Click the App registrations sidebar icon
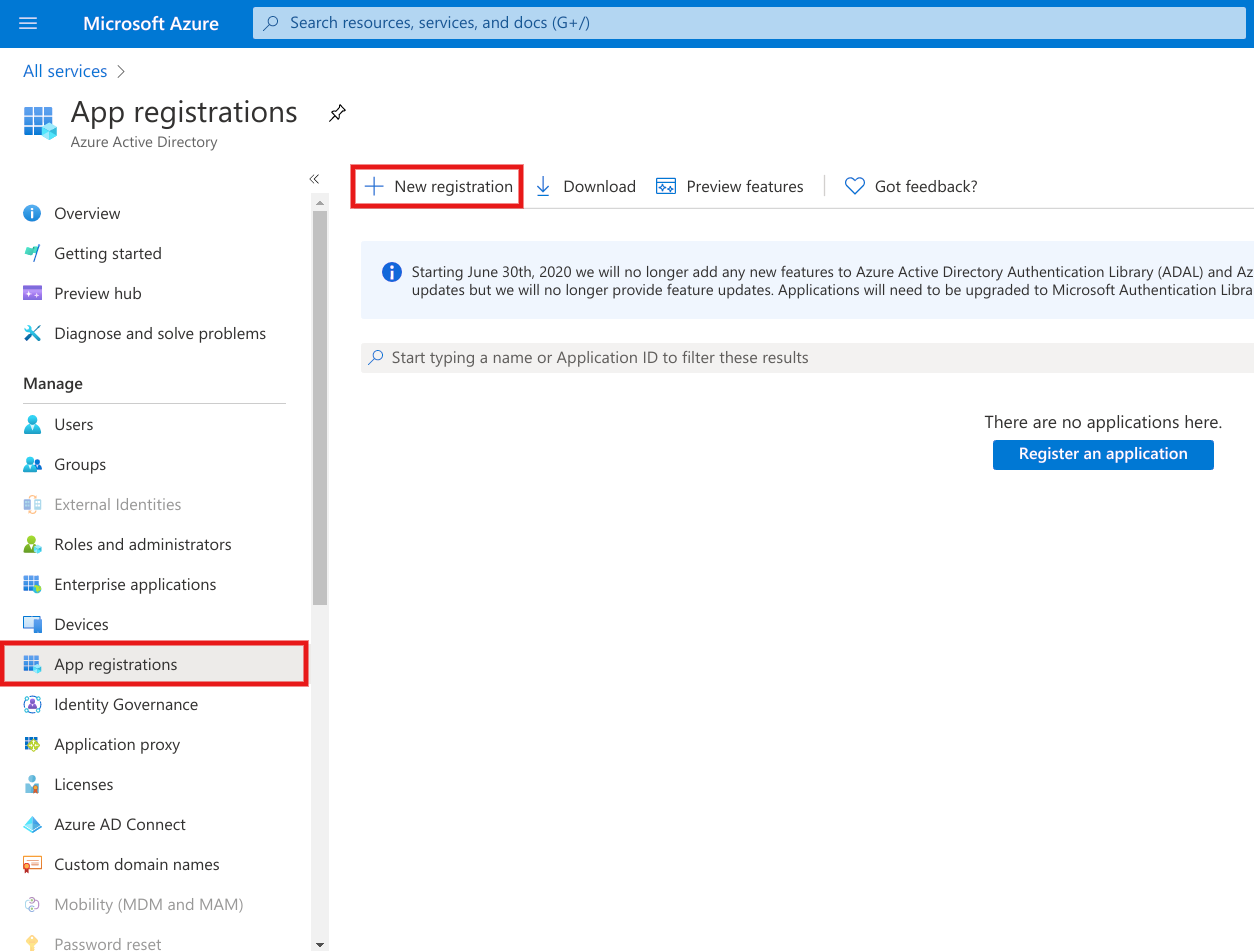This screenshot has height=951, width=1254. click(32, 664)
